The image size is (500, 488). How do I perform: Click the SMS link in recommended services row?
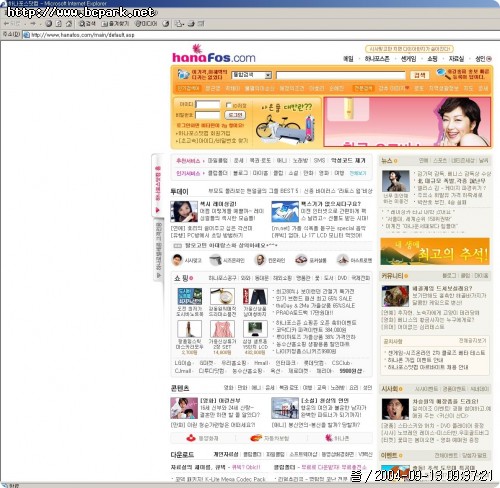(x=319, y=161)
